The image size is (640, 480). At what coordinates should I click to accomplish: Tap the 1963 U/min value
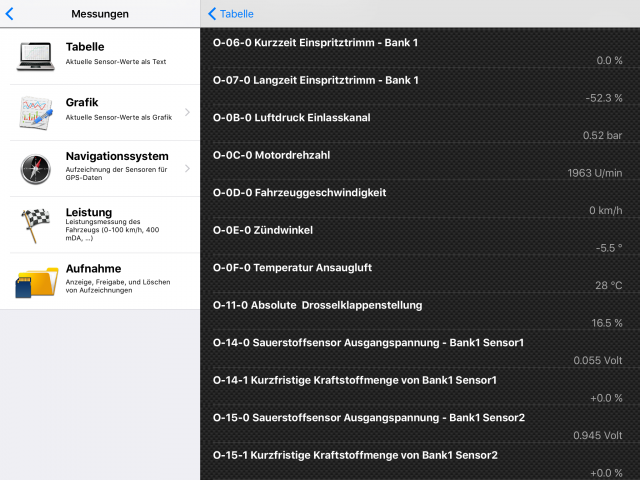(595, 173)
